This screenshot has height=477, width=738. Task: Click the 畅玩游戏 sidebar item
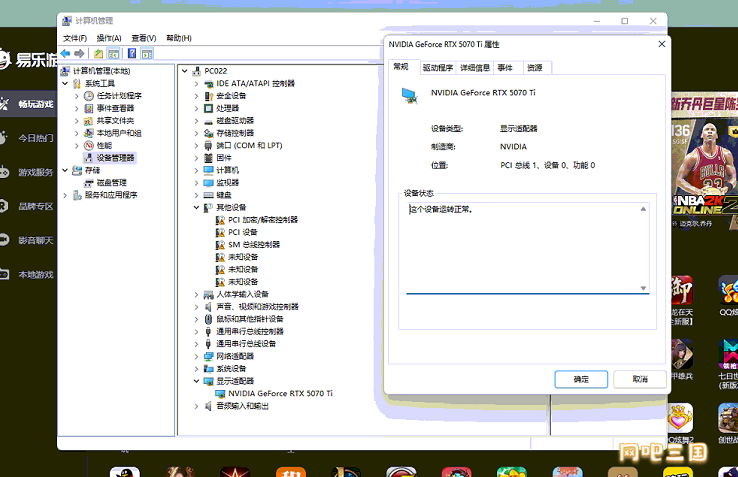coord(28,104)
